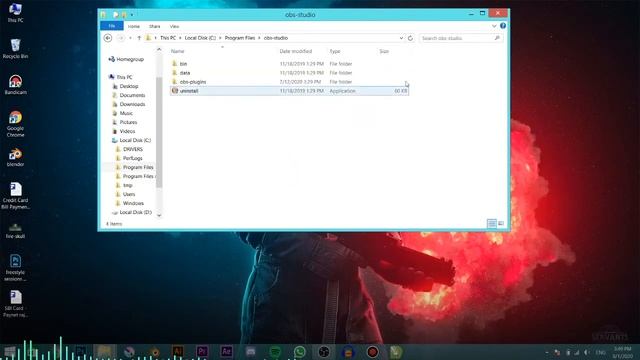Launch Google Chrome from the desktop

[x=16, y=124]
